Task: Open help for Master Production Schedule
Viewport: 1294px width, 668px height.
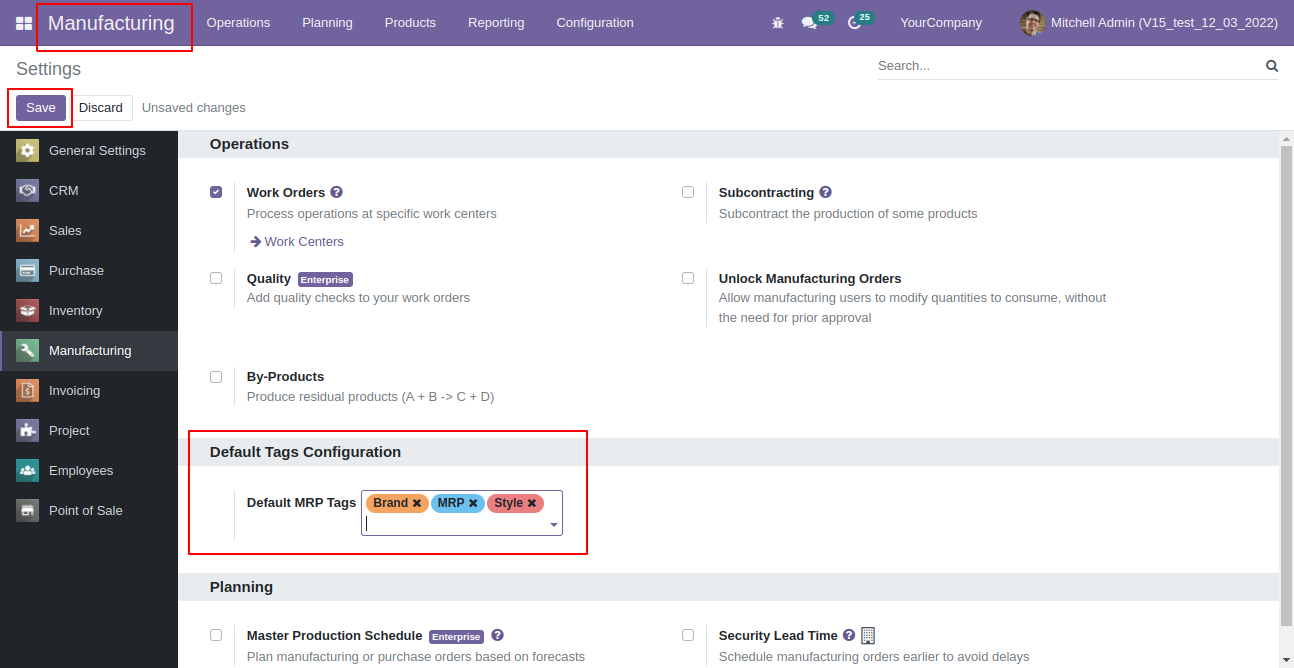Action: 497,635
